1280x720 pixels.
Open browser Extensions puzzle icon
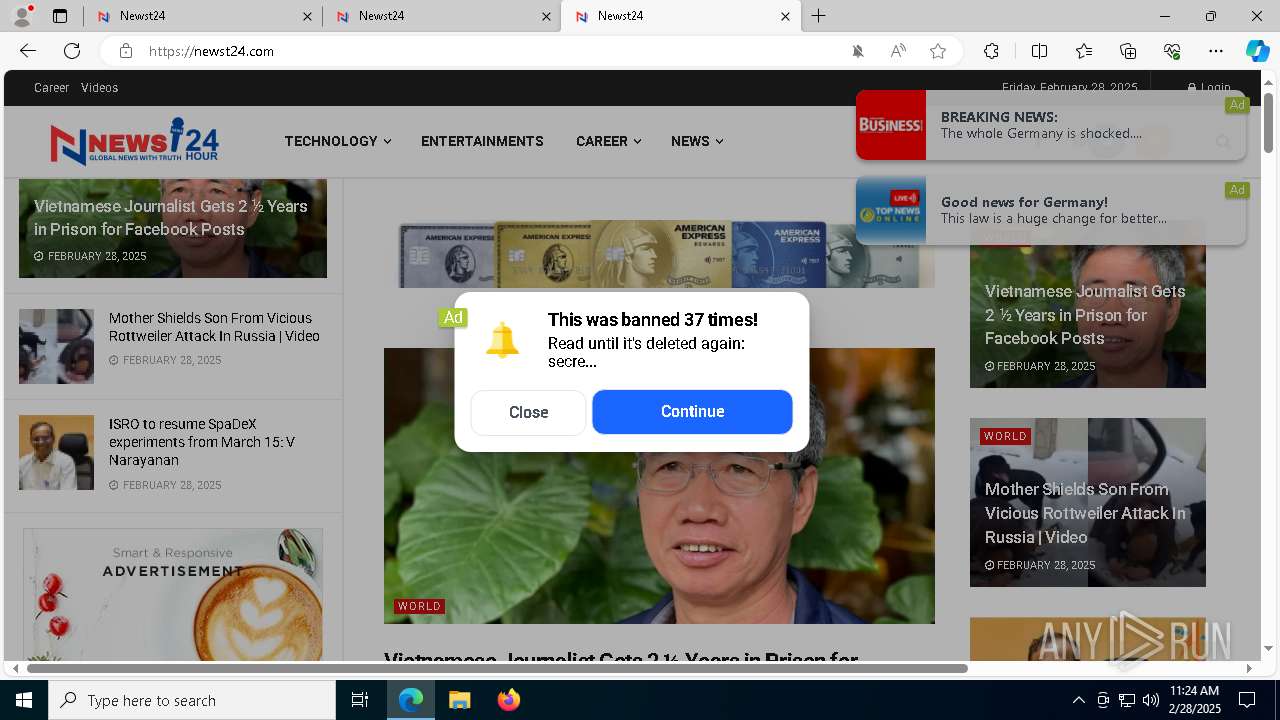(991, 51)
